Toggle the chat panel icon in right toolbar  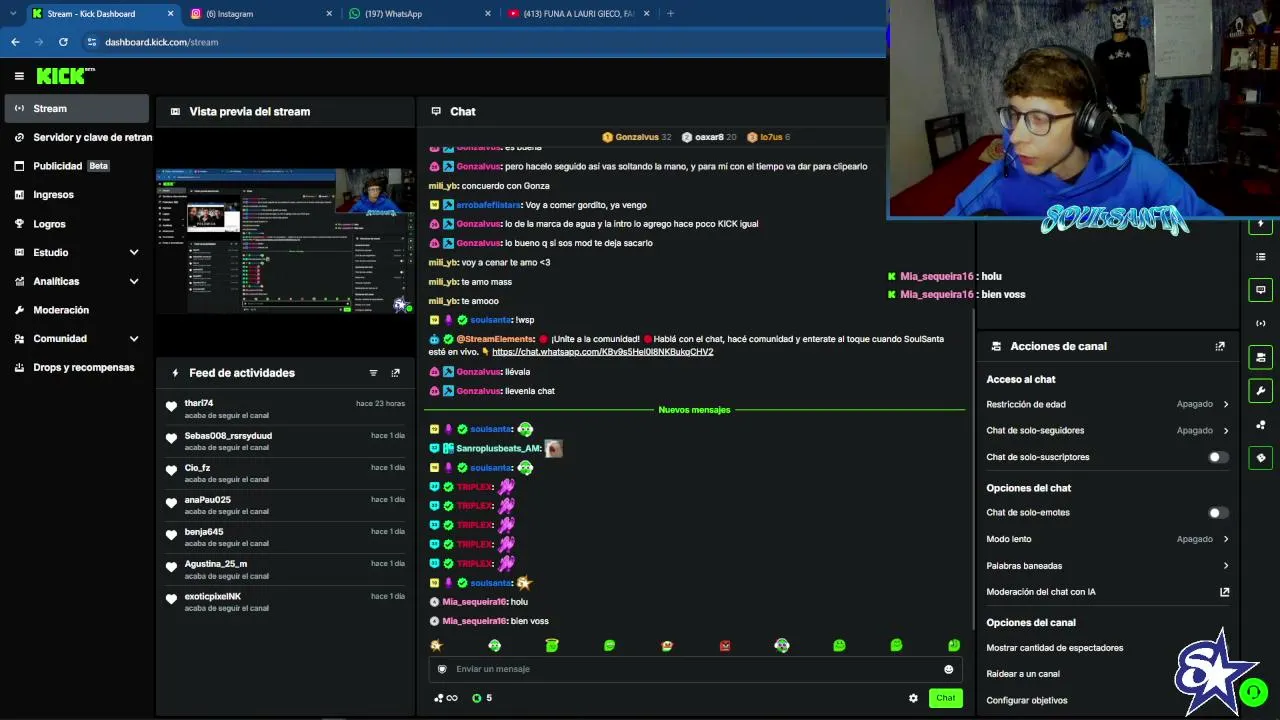1261,290
